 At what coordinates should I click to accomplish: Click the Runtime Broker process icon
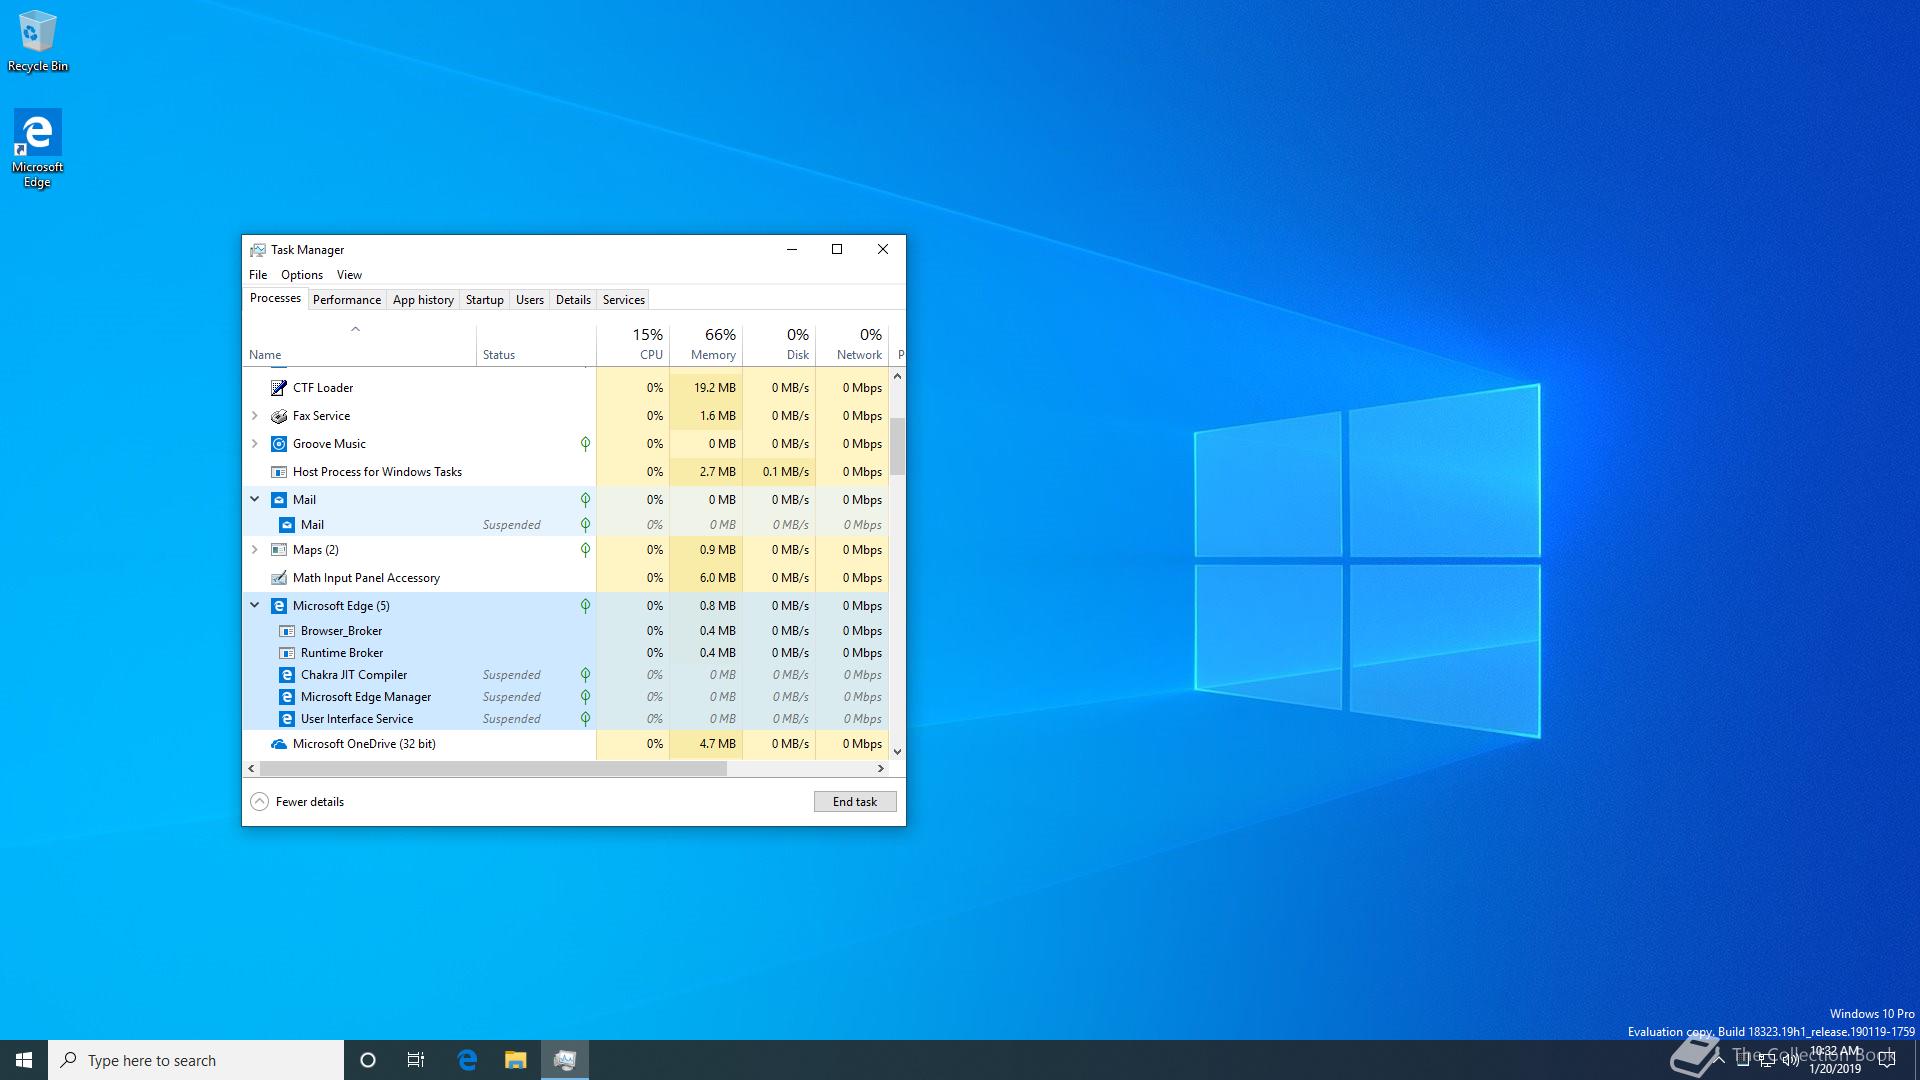click(287, 653)
